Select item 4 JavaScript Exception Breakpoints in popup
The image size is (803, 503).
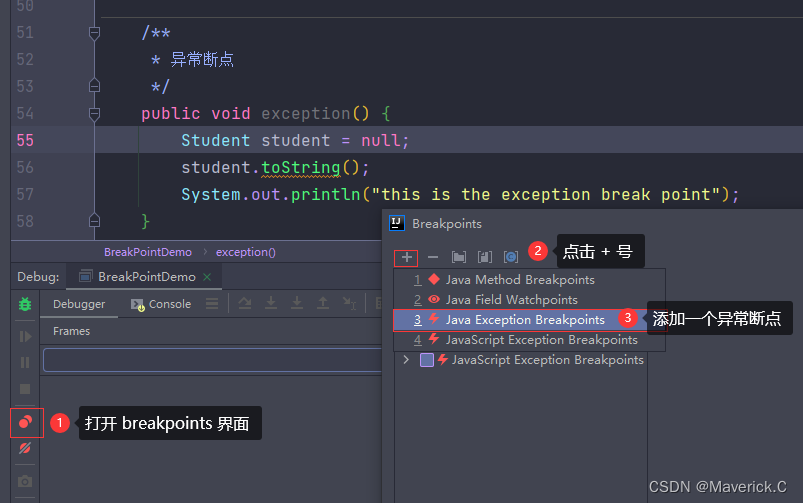click(530, 340)
